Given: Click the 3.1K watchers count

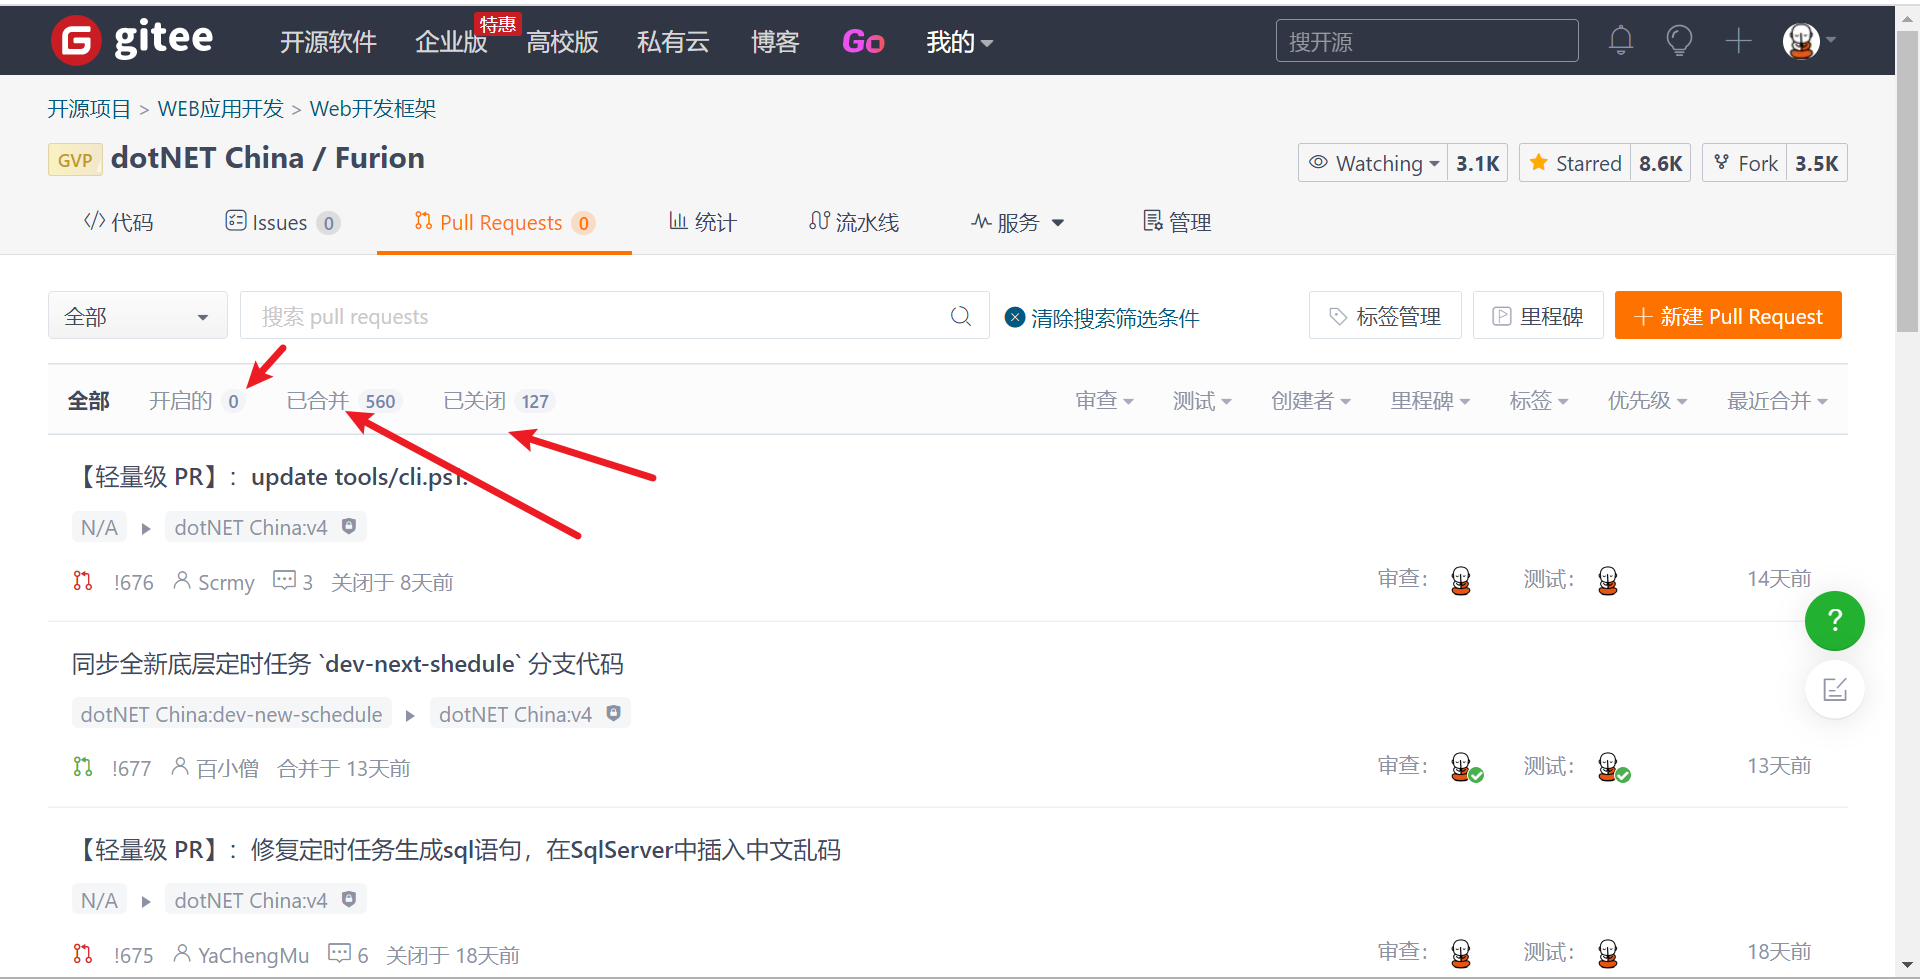Looking at the screenshot, I should pyautogui.click(x=1477, y=163).
